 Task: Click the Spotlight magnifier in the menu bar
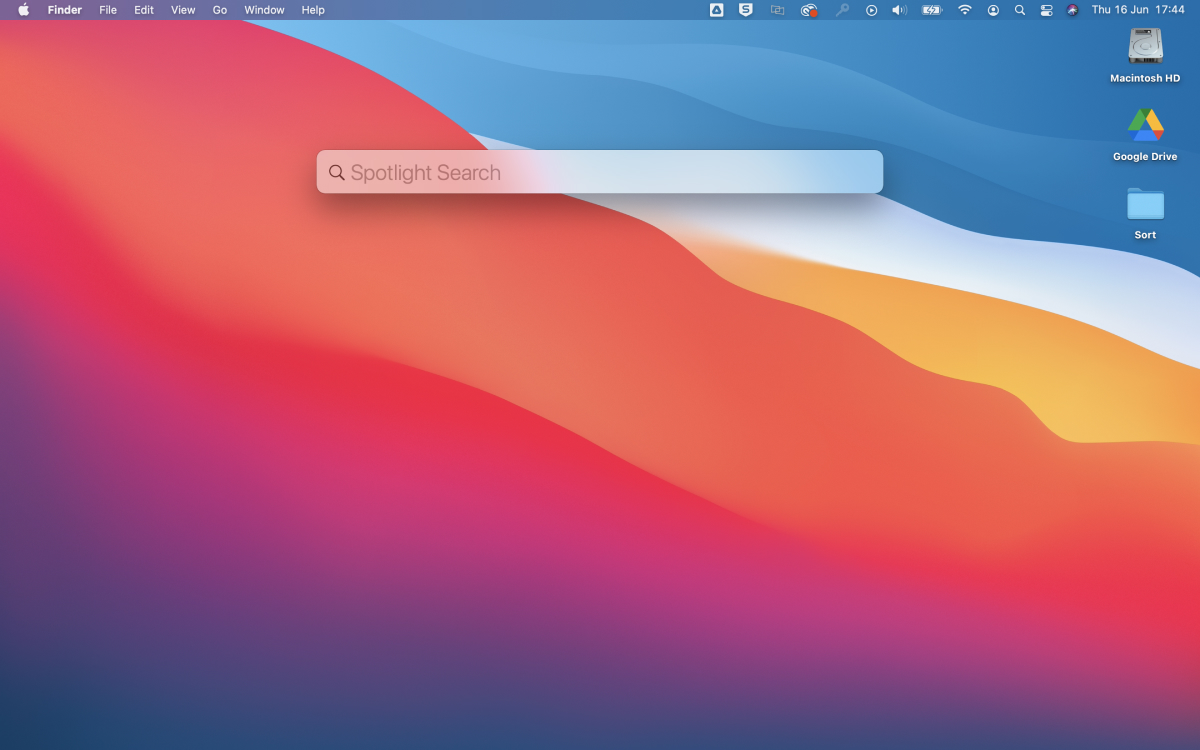pyautogui.click(x=1020, y=10)
